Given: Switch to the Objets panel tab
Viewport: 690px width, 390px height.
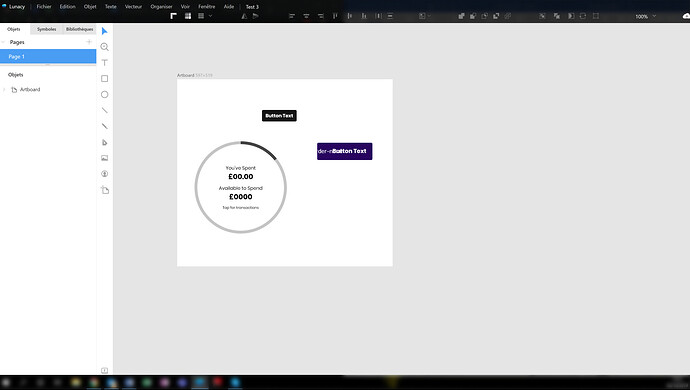Looking at the screenshot, I should 14,29.
